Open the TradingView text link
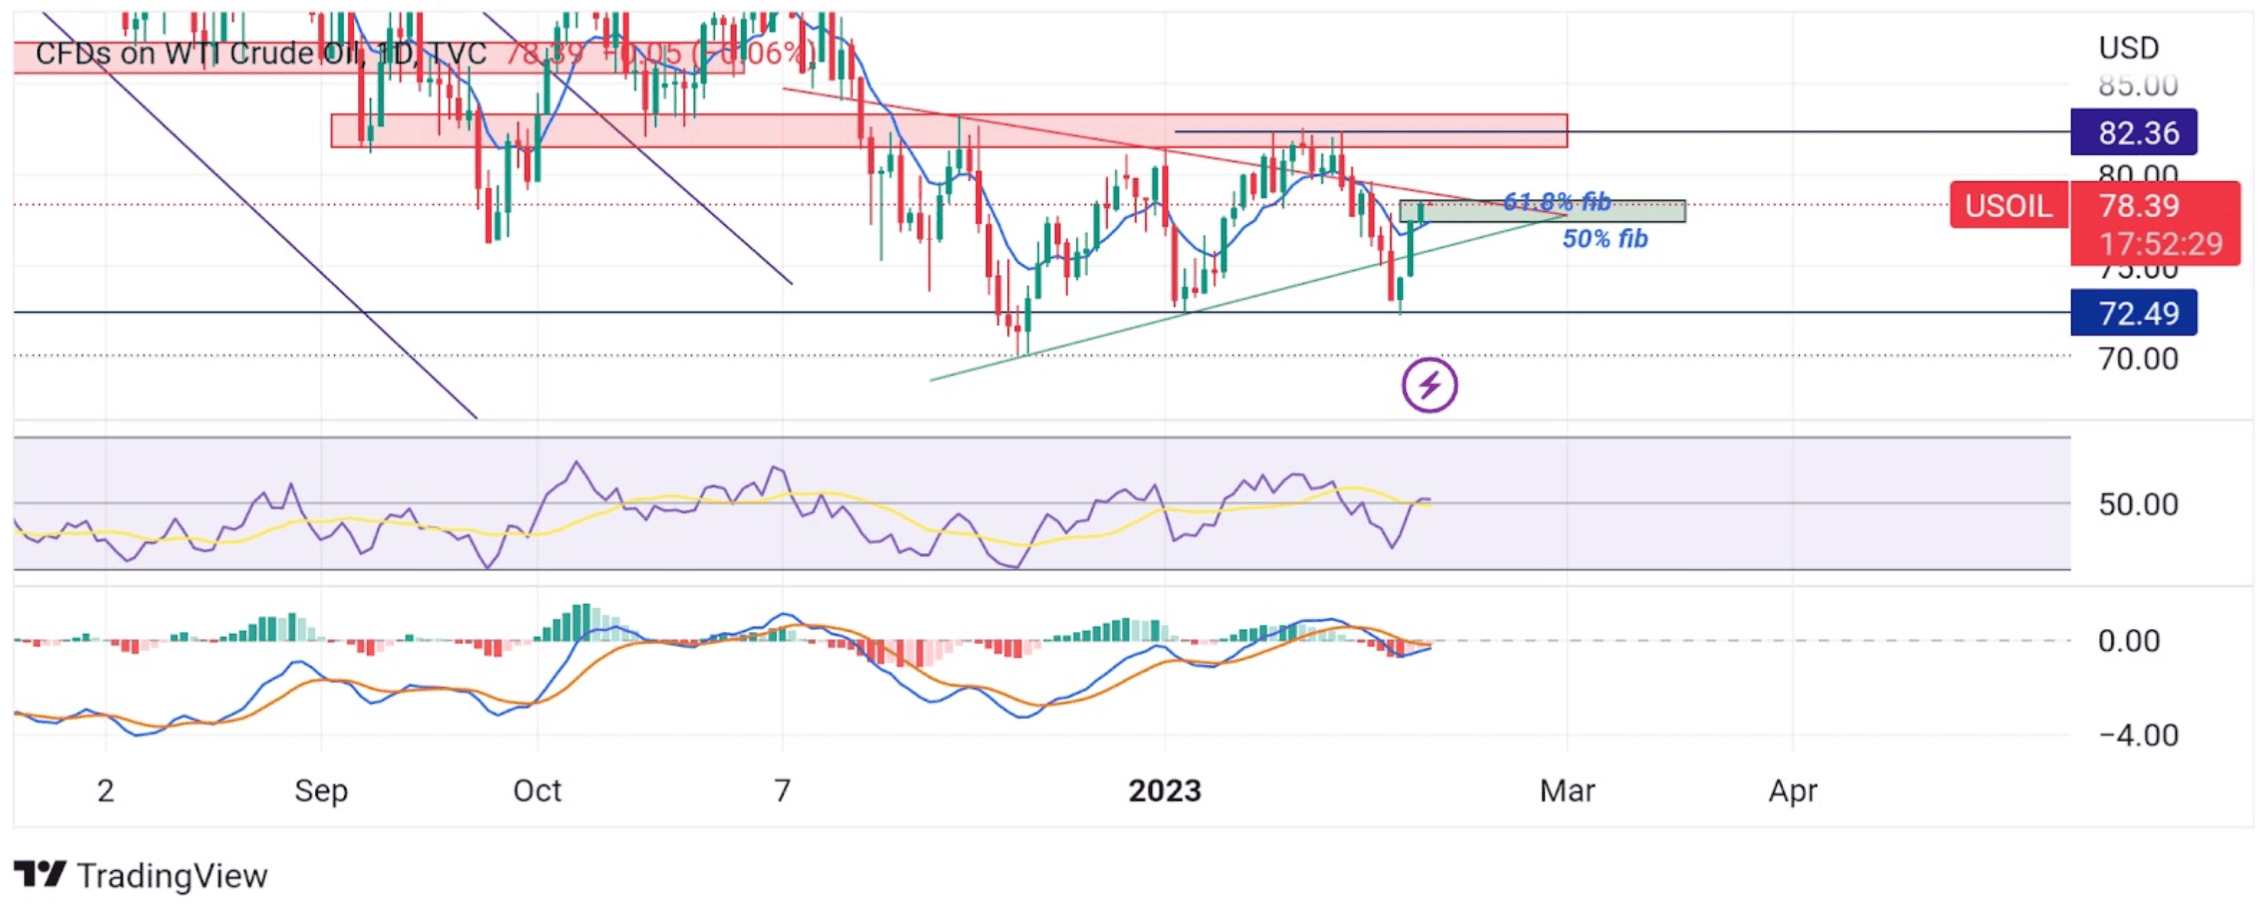 pyautogui.click(x=172, y=876)
